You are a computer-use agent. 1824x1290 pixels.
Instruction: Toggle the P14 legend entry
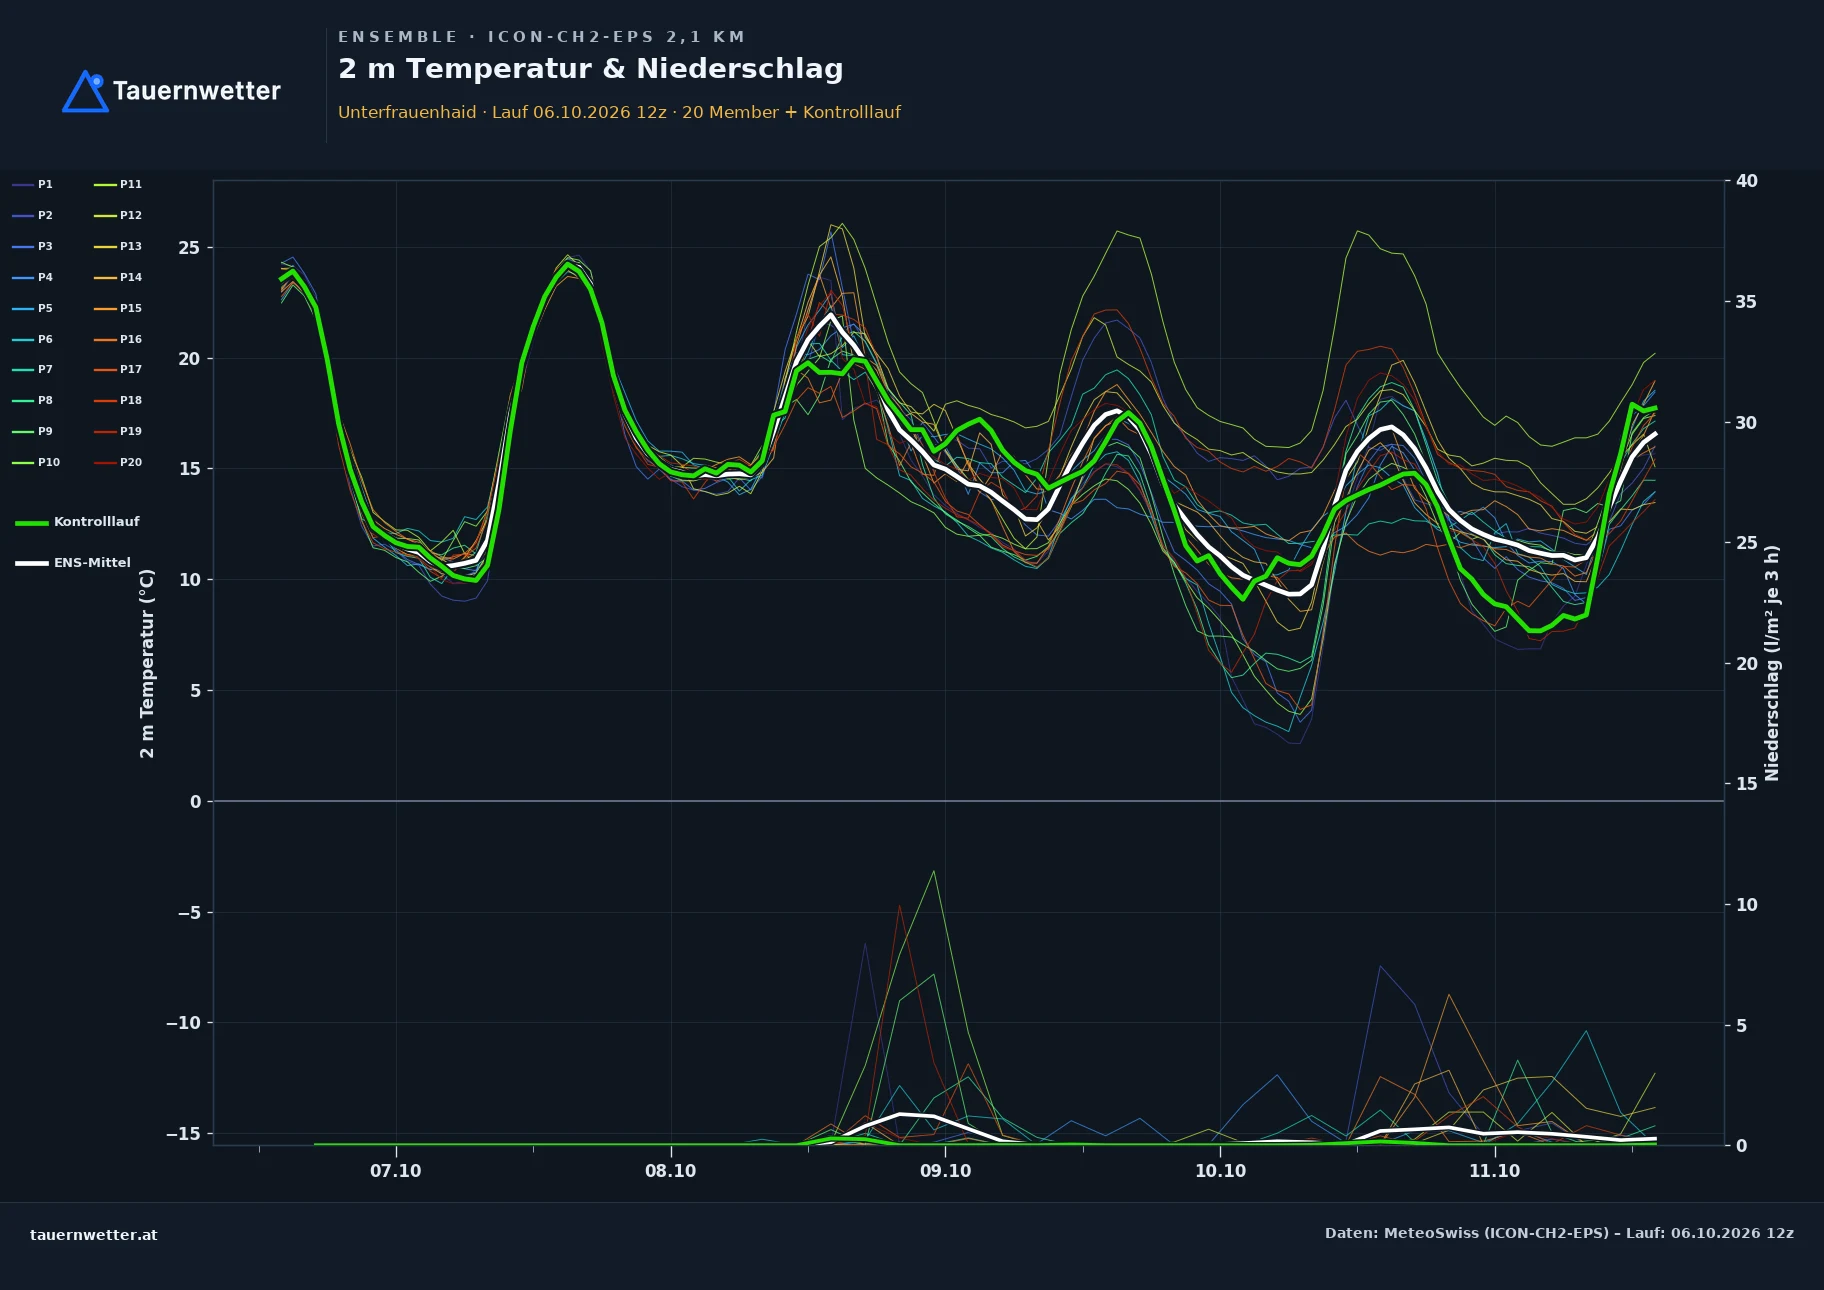[x=118, y=277]
